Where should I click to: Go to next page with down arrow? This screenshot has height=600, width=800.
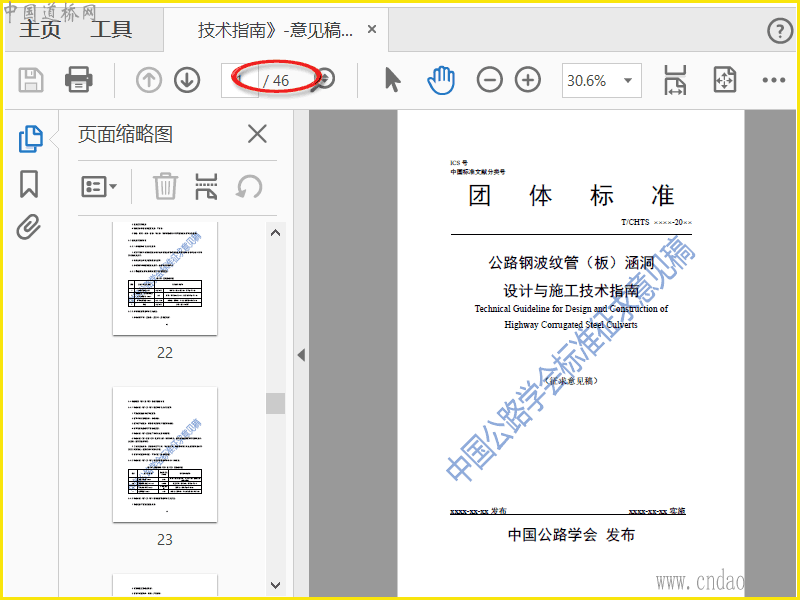[187, 80]
